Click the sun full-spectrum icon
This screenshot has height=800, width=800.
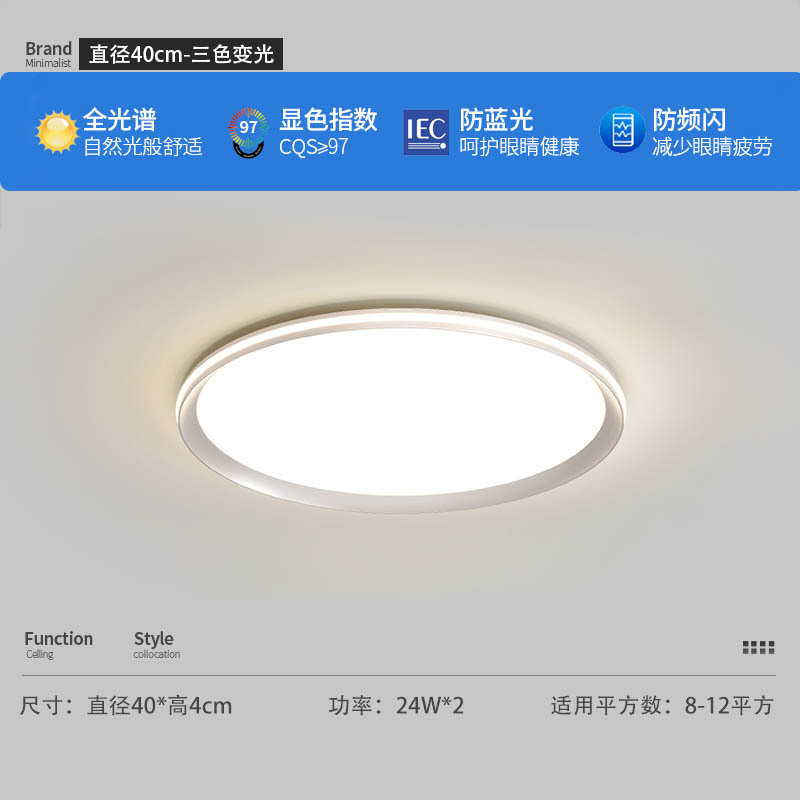pyautogui.click(x=57, y=132)
